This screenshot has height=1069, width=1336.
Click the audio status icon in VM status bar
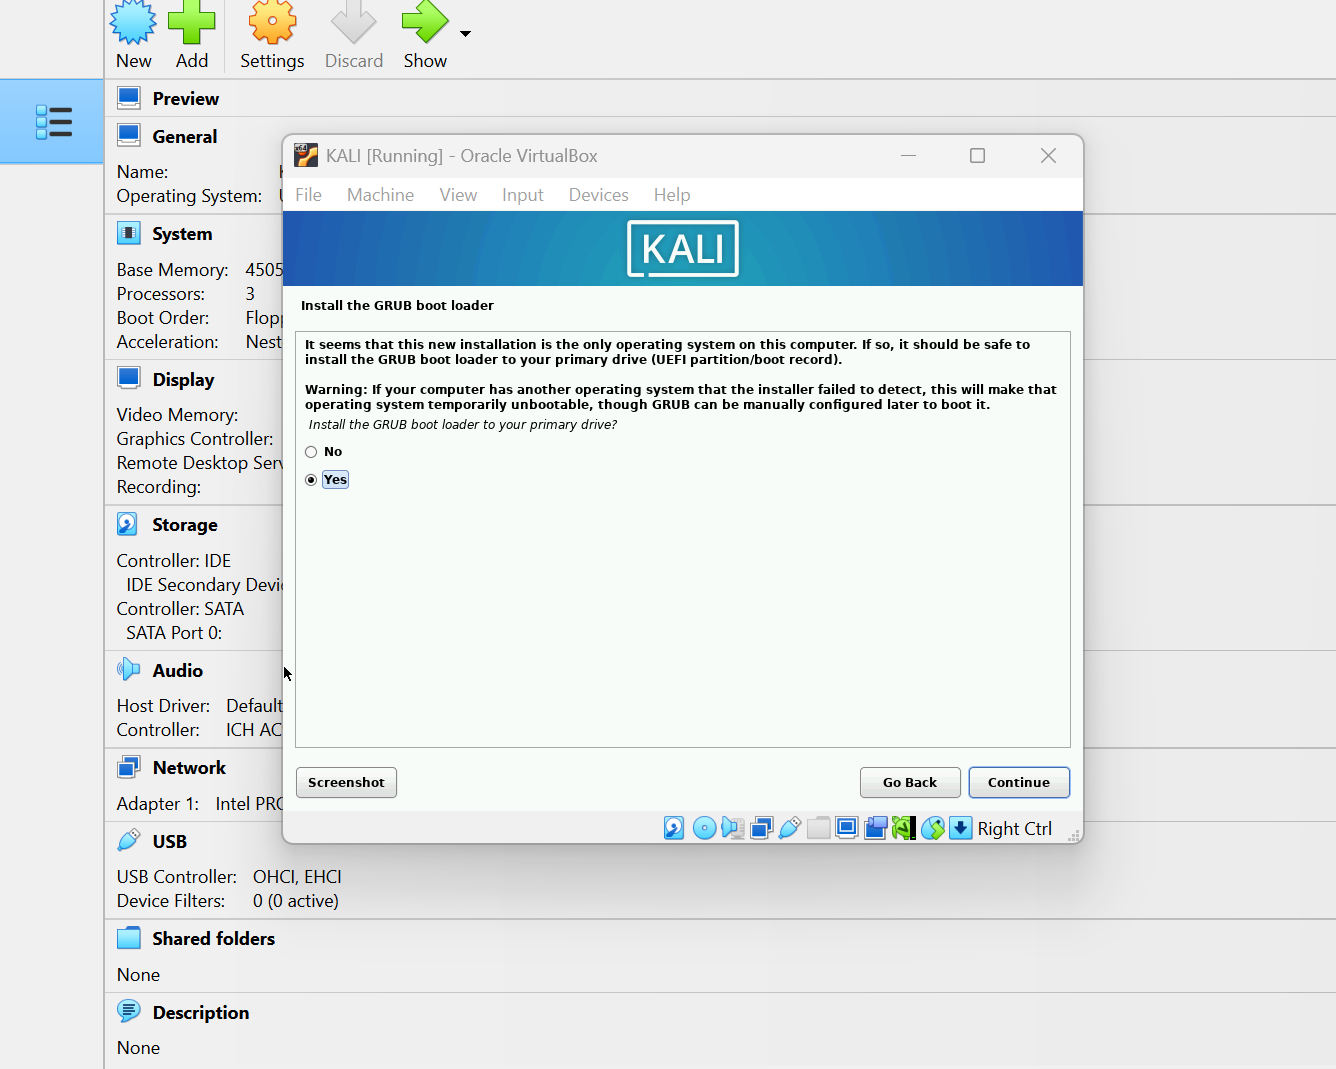tap(733, 828)
